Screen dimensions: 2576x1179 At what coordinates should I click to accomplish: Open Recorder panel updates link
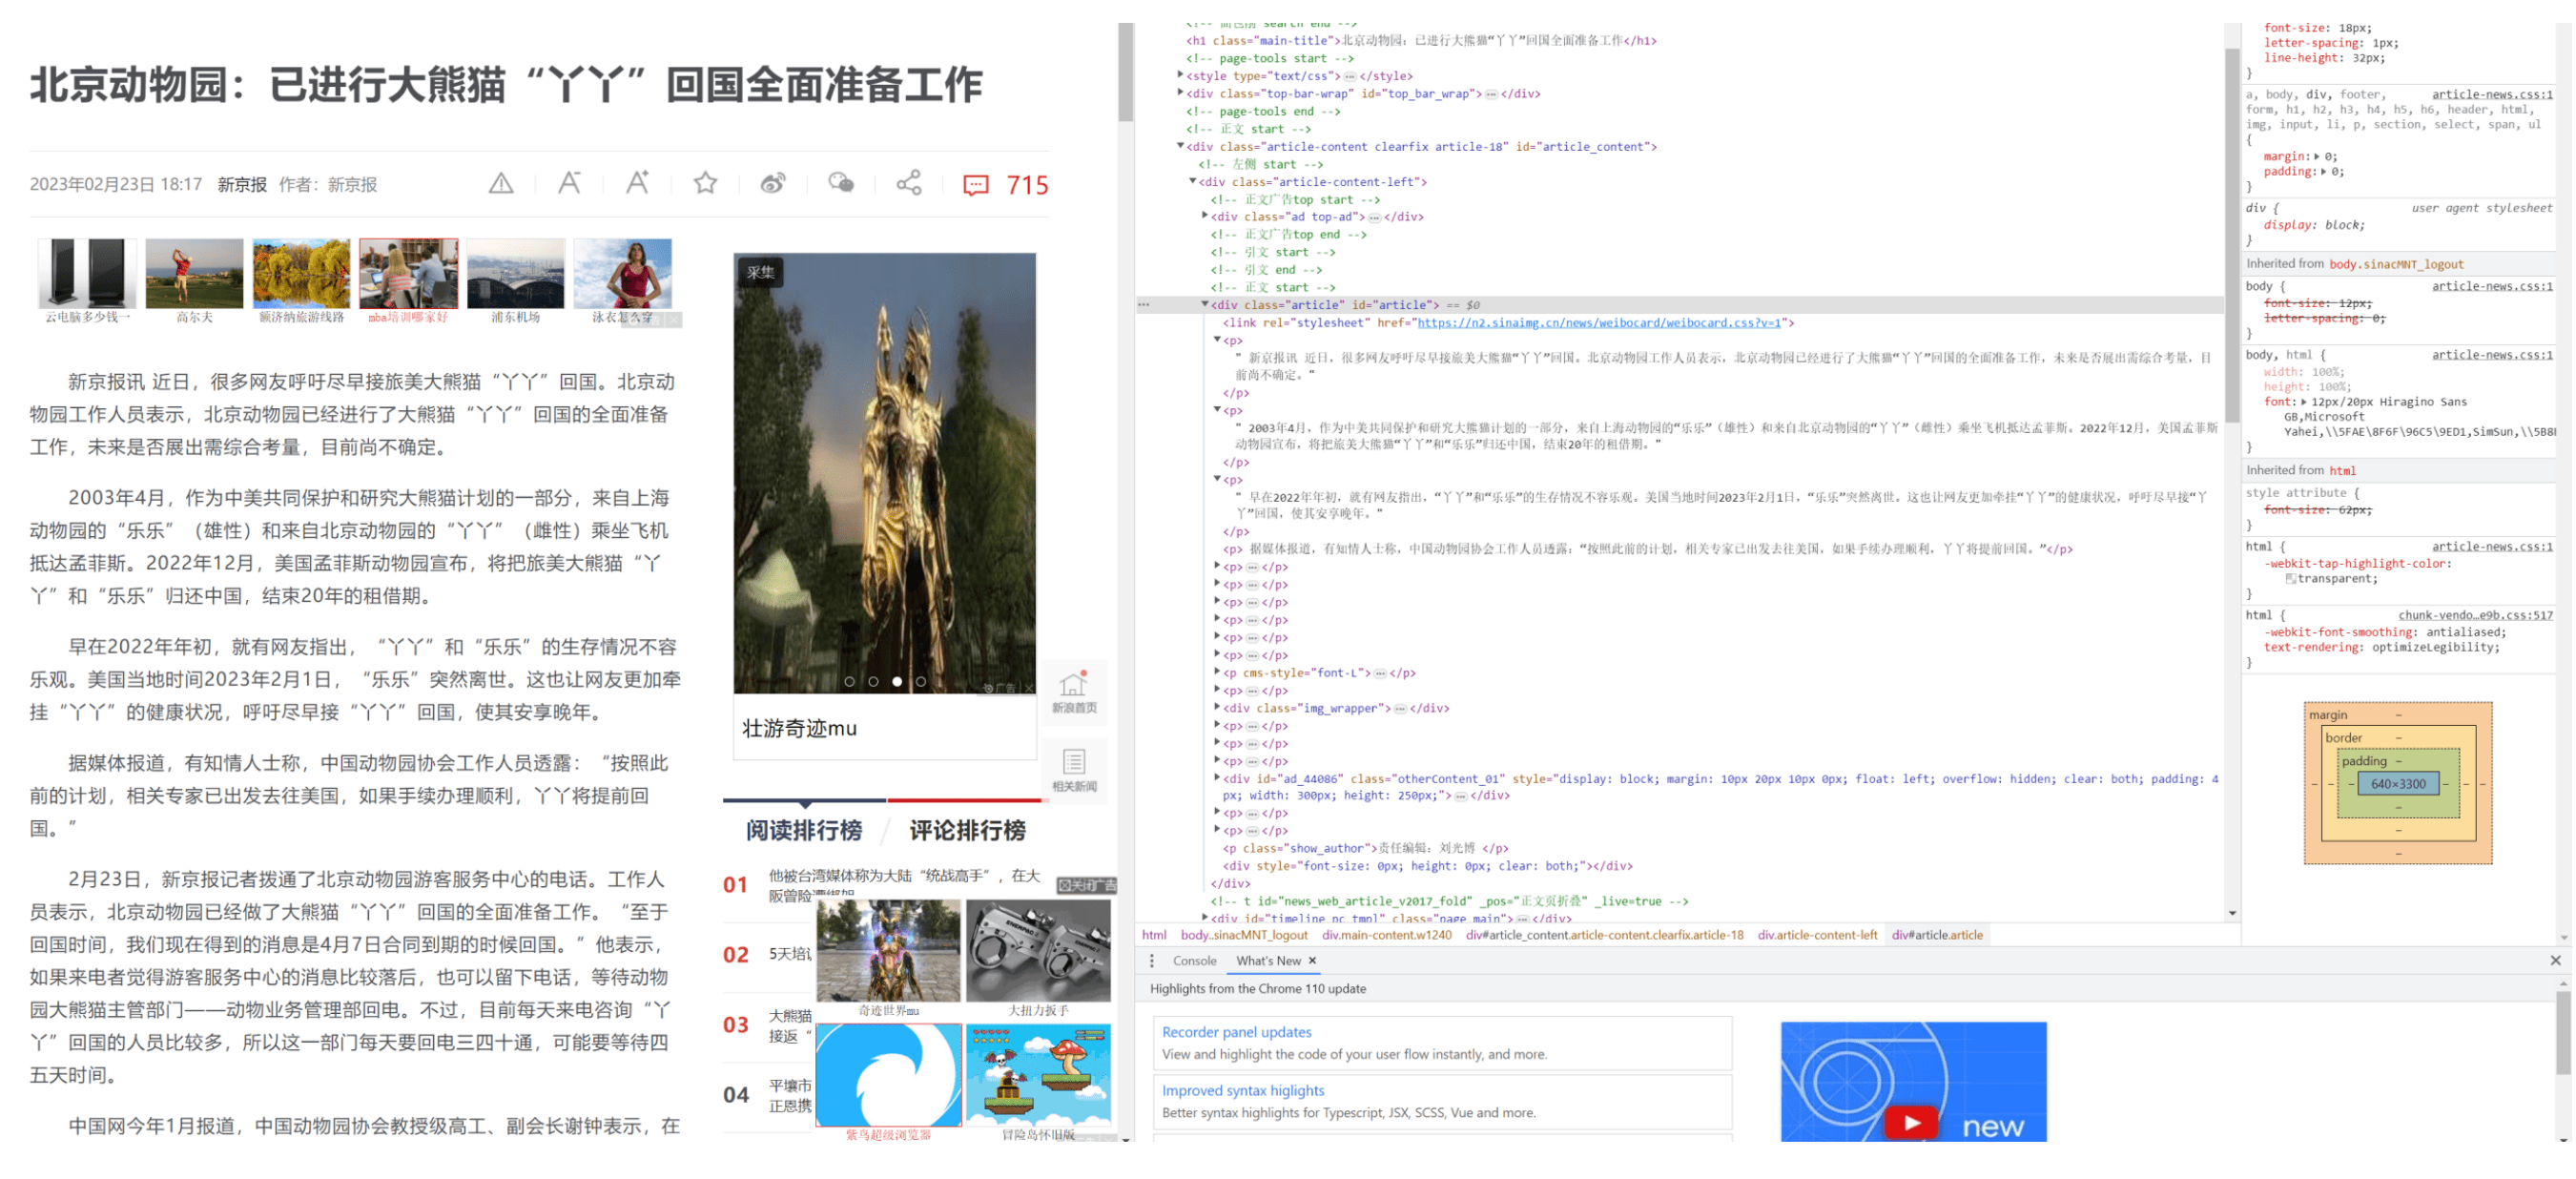1236,1032
